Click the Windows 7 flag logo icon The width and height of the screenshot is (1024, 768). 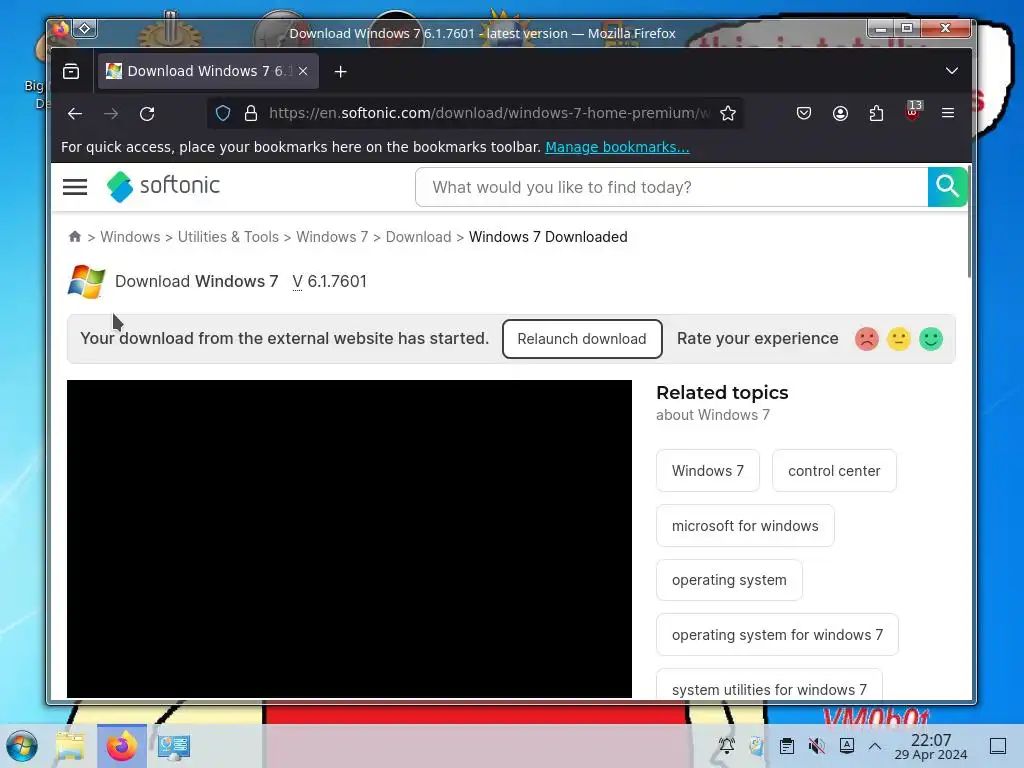point(86,281)
